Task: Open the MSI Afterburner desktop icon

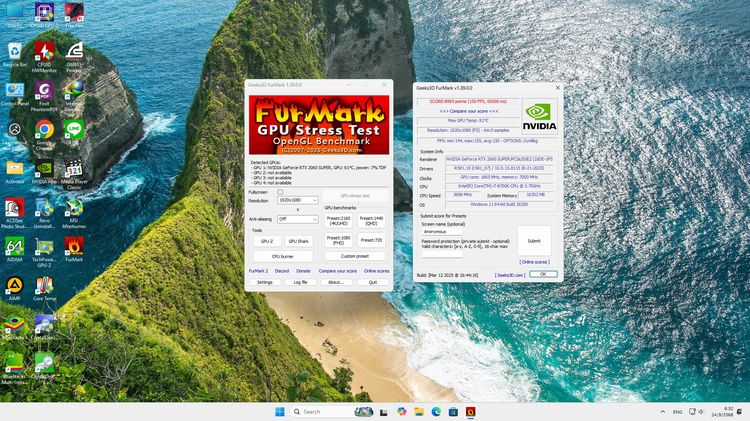Action: coord(74,211)
